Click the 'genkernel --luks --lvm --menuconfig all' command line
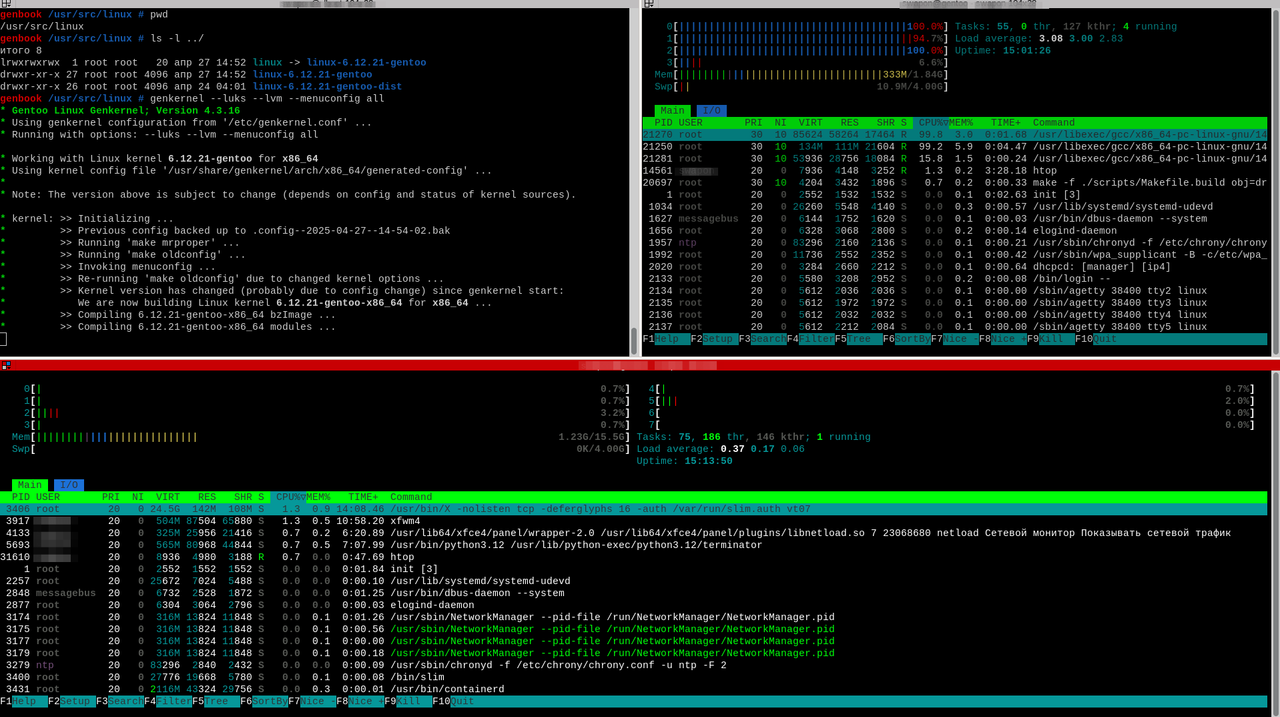This screenshot has width=1280, height=717. (265, 99)
